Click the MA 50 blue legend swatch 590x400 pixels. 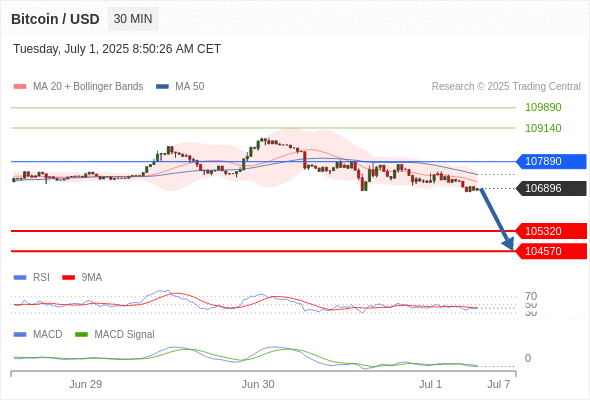pos(162,87)
